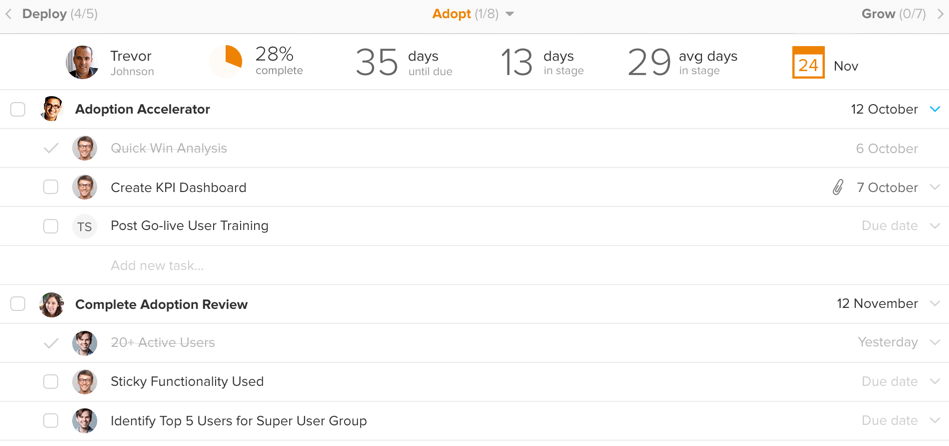The image size is (949, 446).
Task: Check the Adoption Accelerator checkbox
Action: click(x=18, y=109)
